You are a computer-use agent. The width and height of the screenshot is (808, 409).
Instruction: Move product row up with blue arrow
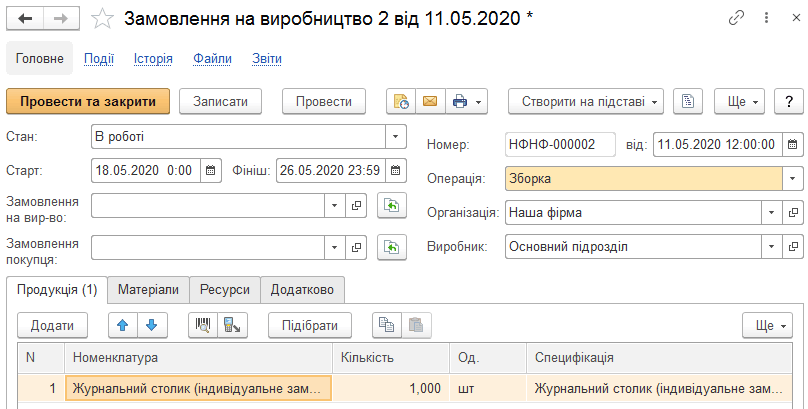point(123,325)
